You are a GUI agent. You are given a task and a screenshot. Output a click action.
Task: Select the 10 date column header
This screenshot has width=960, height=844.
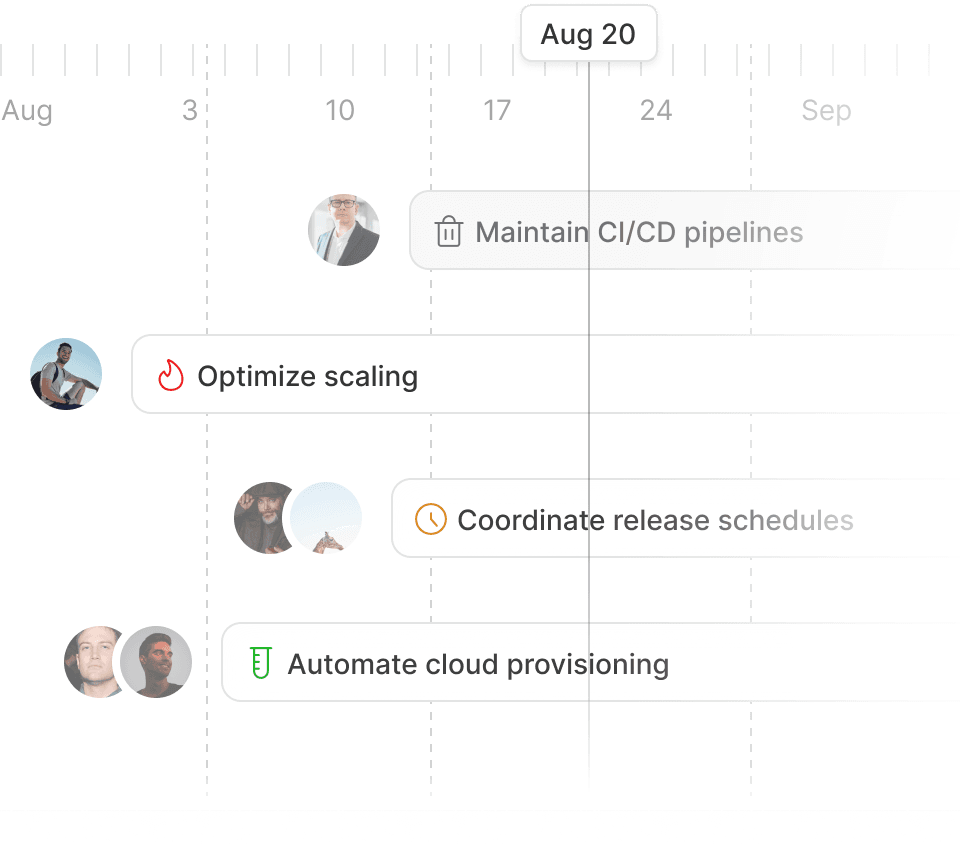point(340,111)
